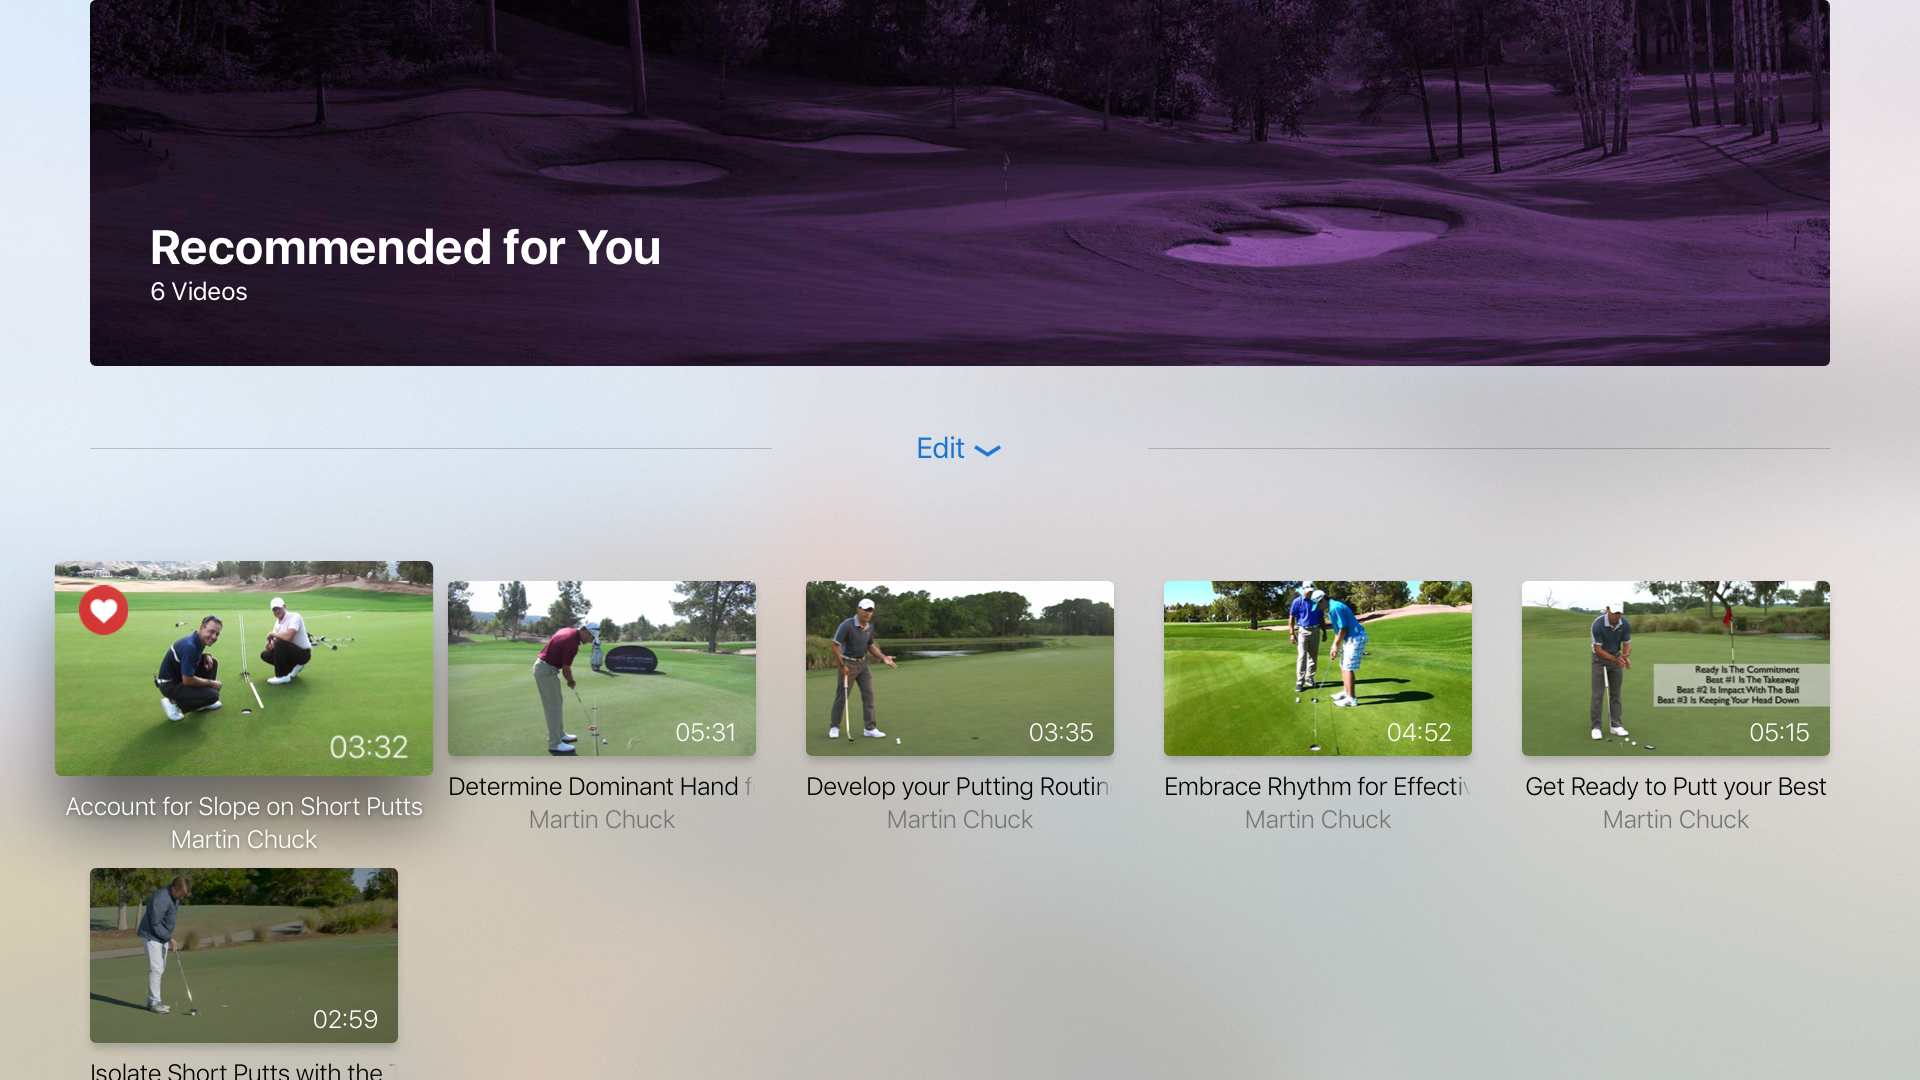This screenshot has width=1920, height=1080.
Task: Click Determine Dominant Hand title text
Action: (x=600, y=787)
